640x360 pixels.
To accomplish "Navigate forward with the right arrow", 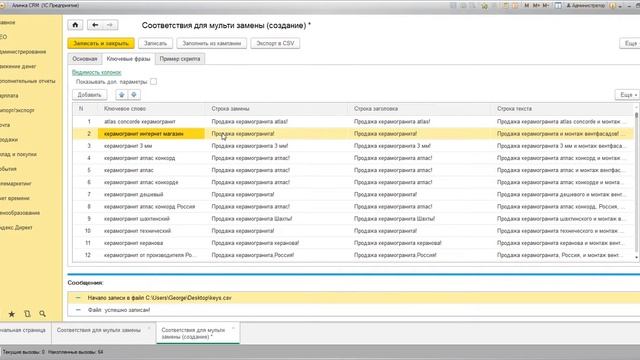I will click(x=110, y=25).
